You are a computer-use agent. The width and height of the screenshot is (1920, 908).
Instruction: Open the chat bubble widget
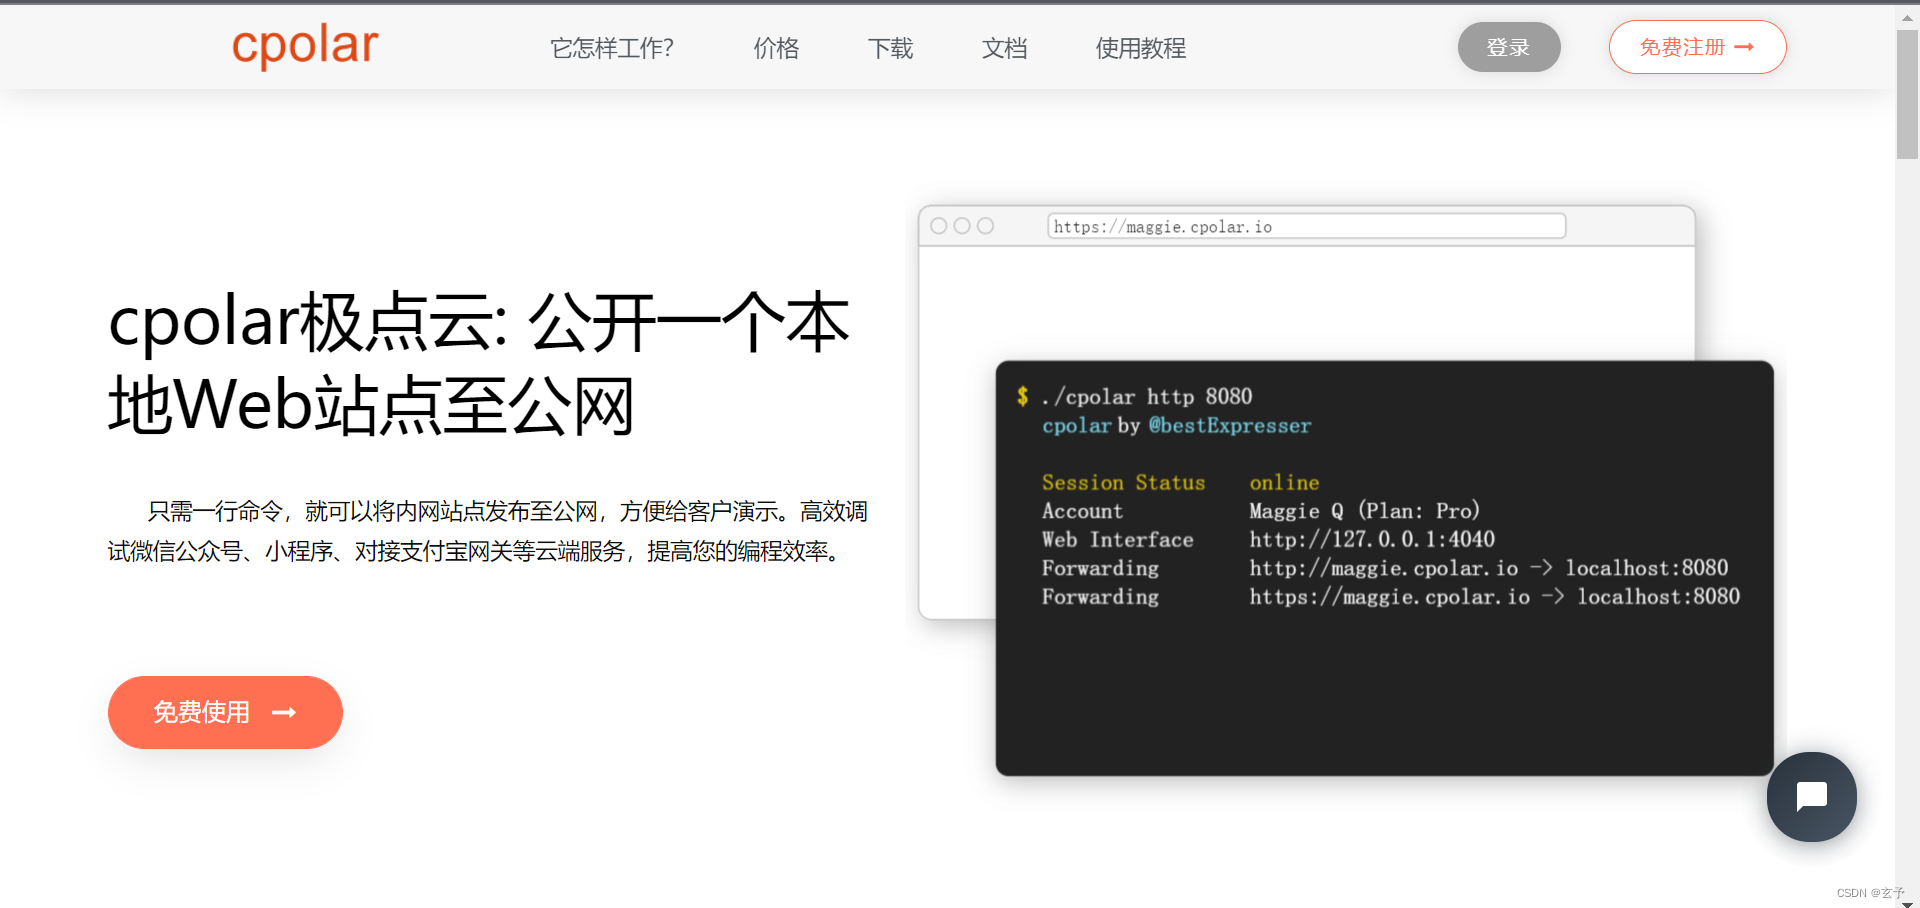1811,796
